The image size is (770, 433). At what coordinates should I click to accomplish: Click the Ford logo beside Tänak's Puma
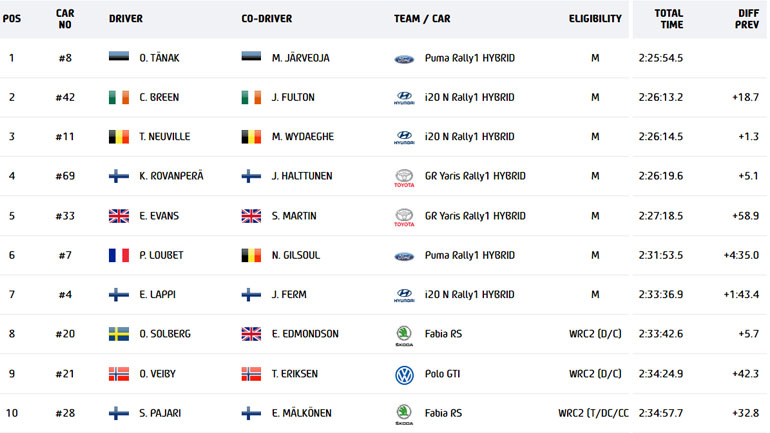click(x=404, y=59)
